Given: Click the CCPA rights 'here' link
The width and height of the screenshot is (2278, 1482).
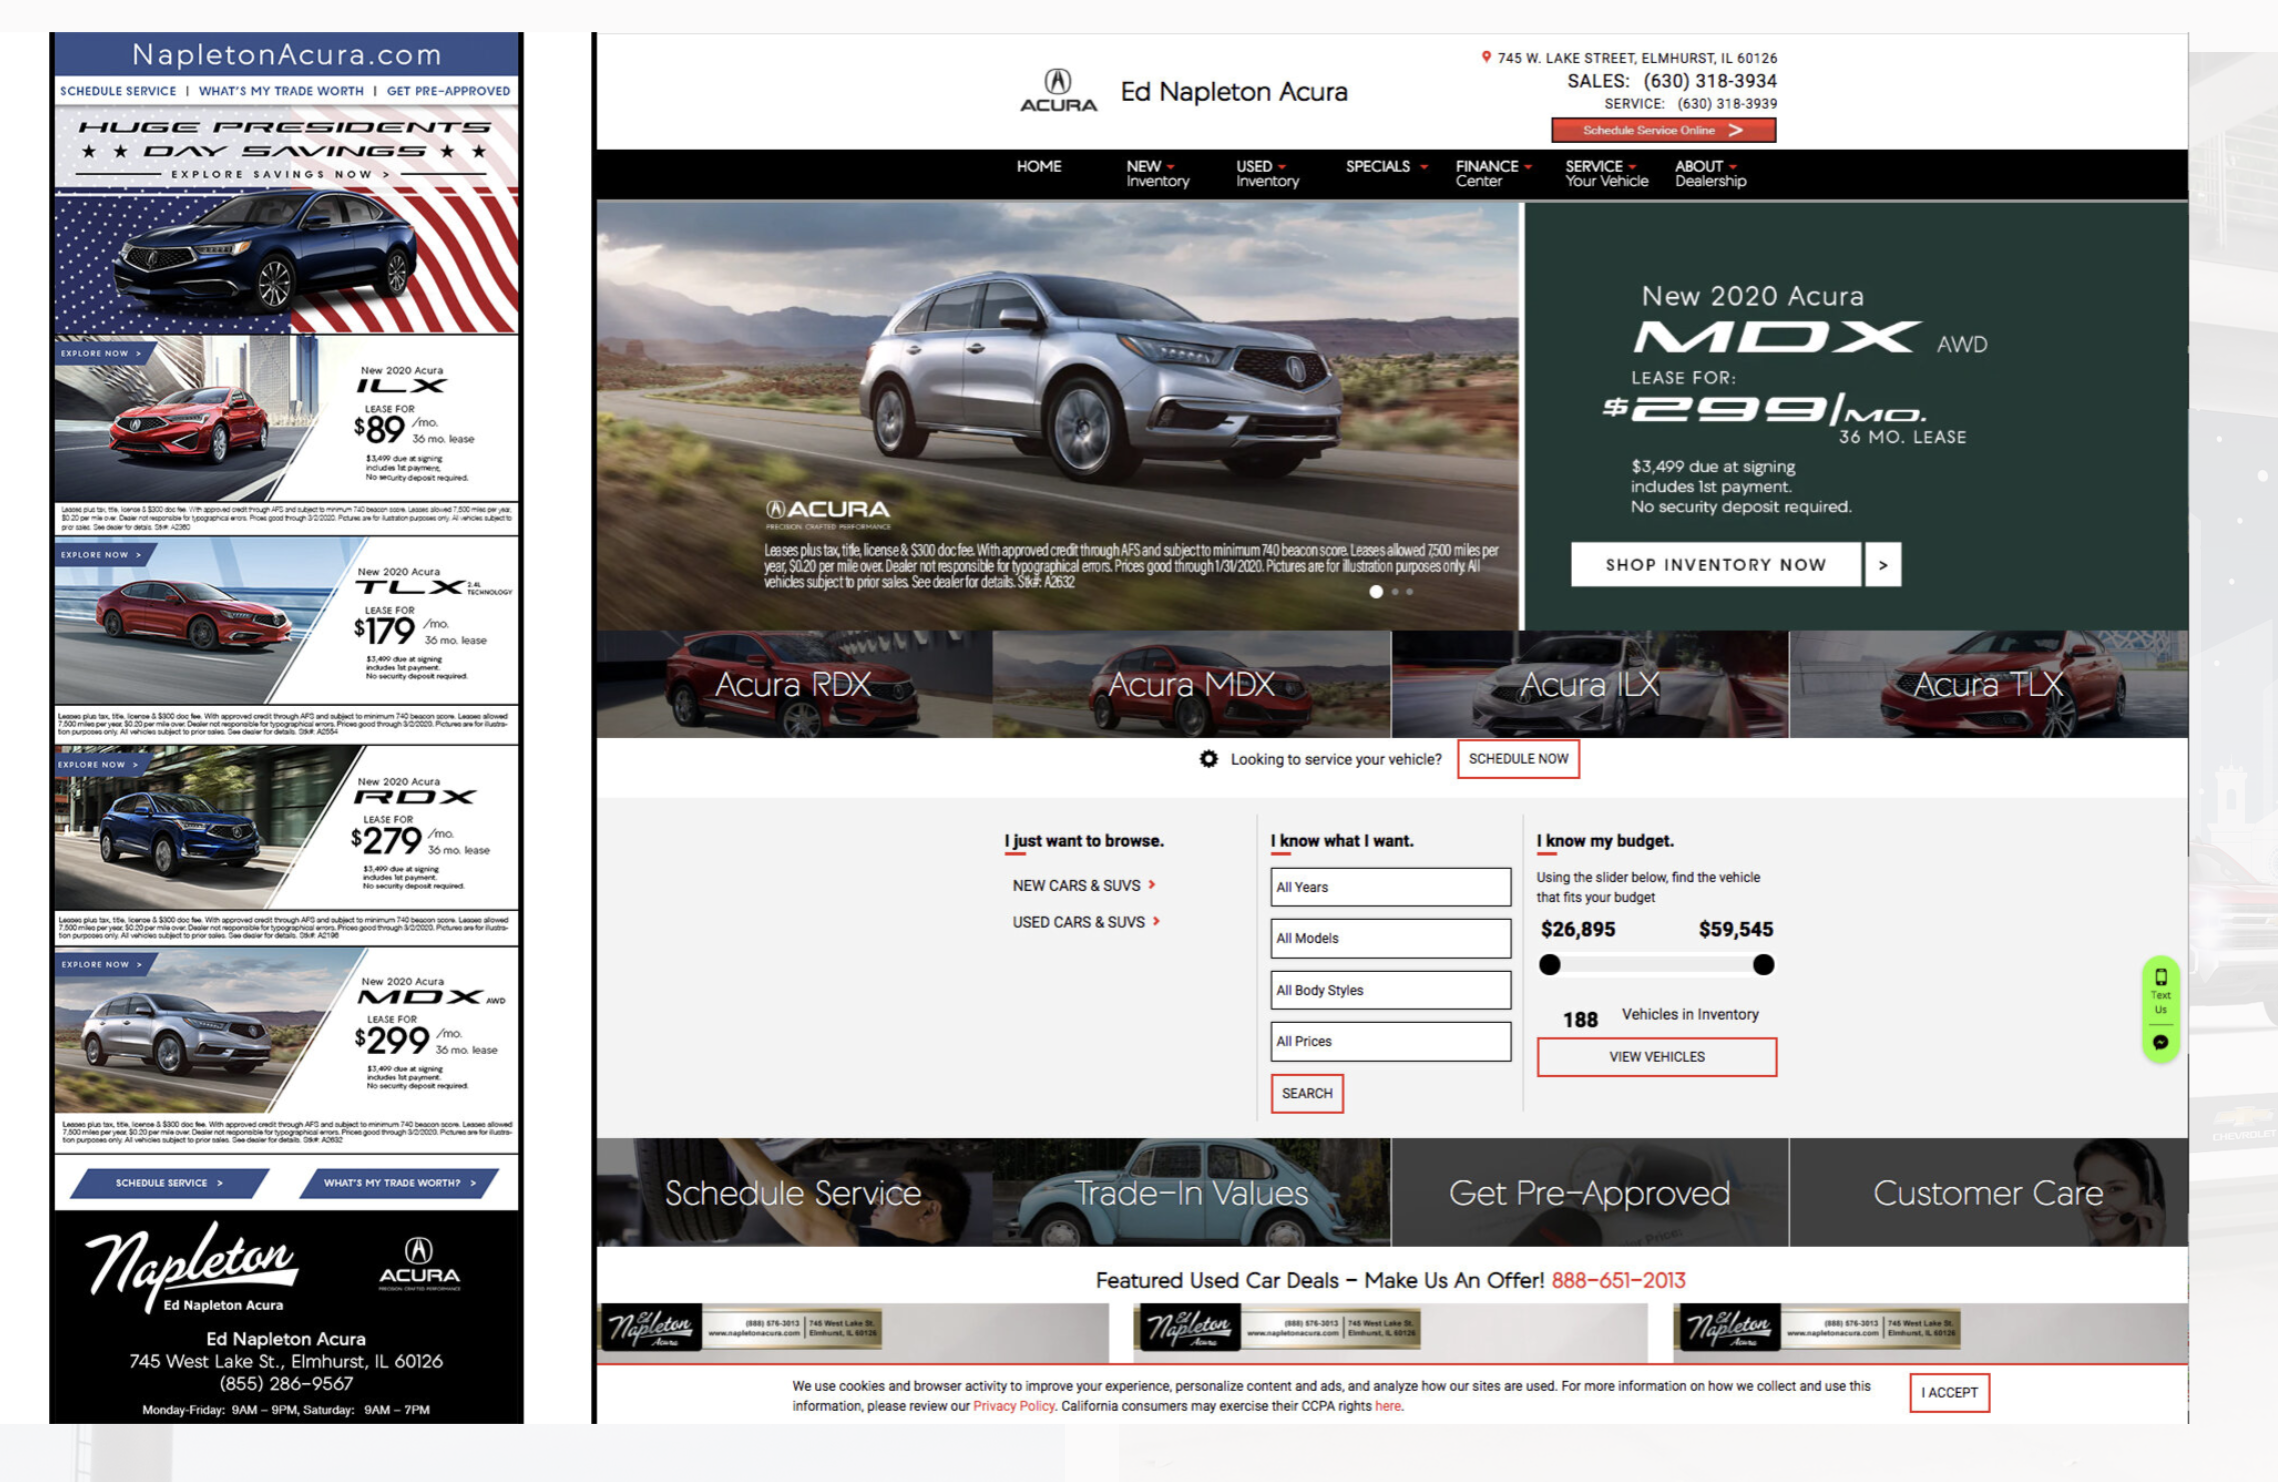Looking at the screenshot, I should [1387, 1406].
